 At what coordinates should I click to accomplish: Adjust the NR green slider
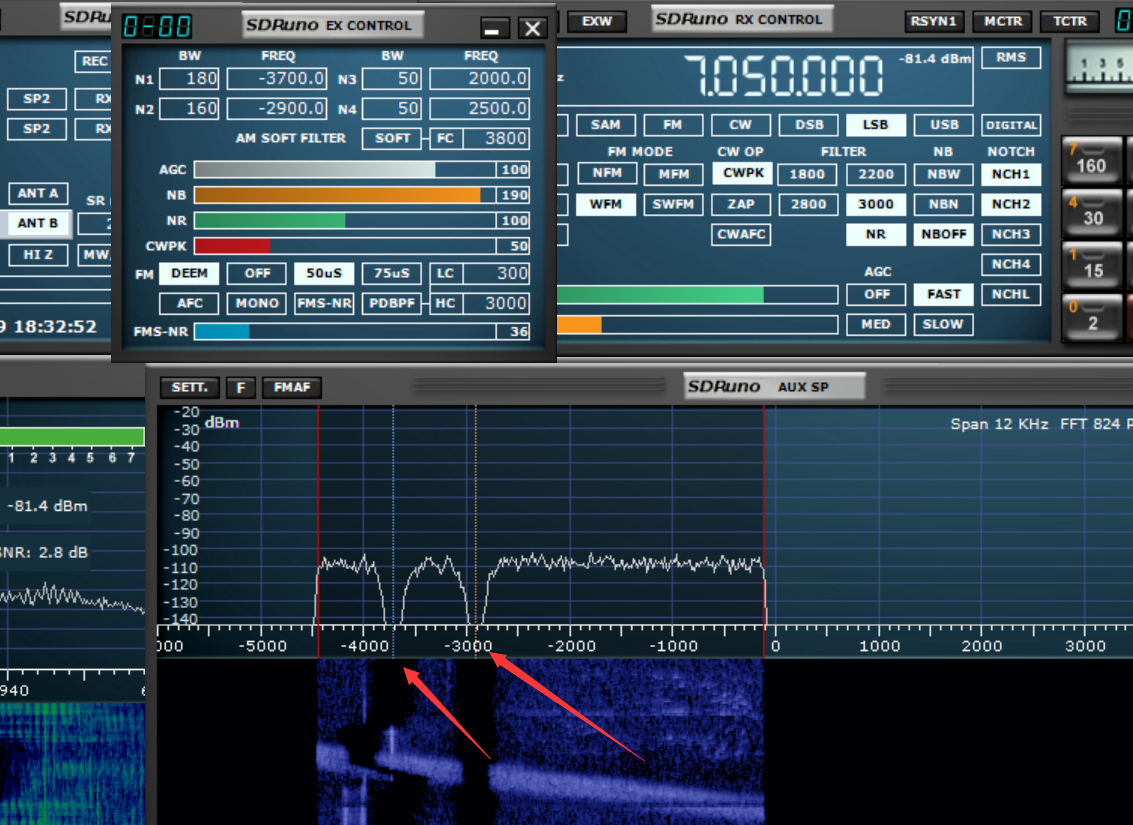[x=345, y=220]
